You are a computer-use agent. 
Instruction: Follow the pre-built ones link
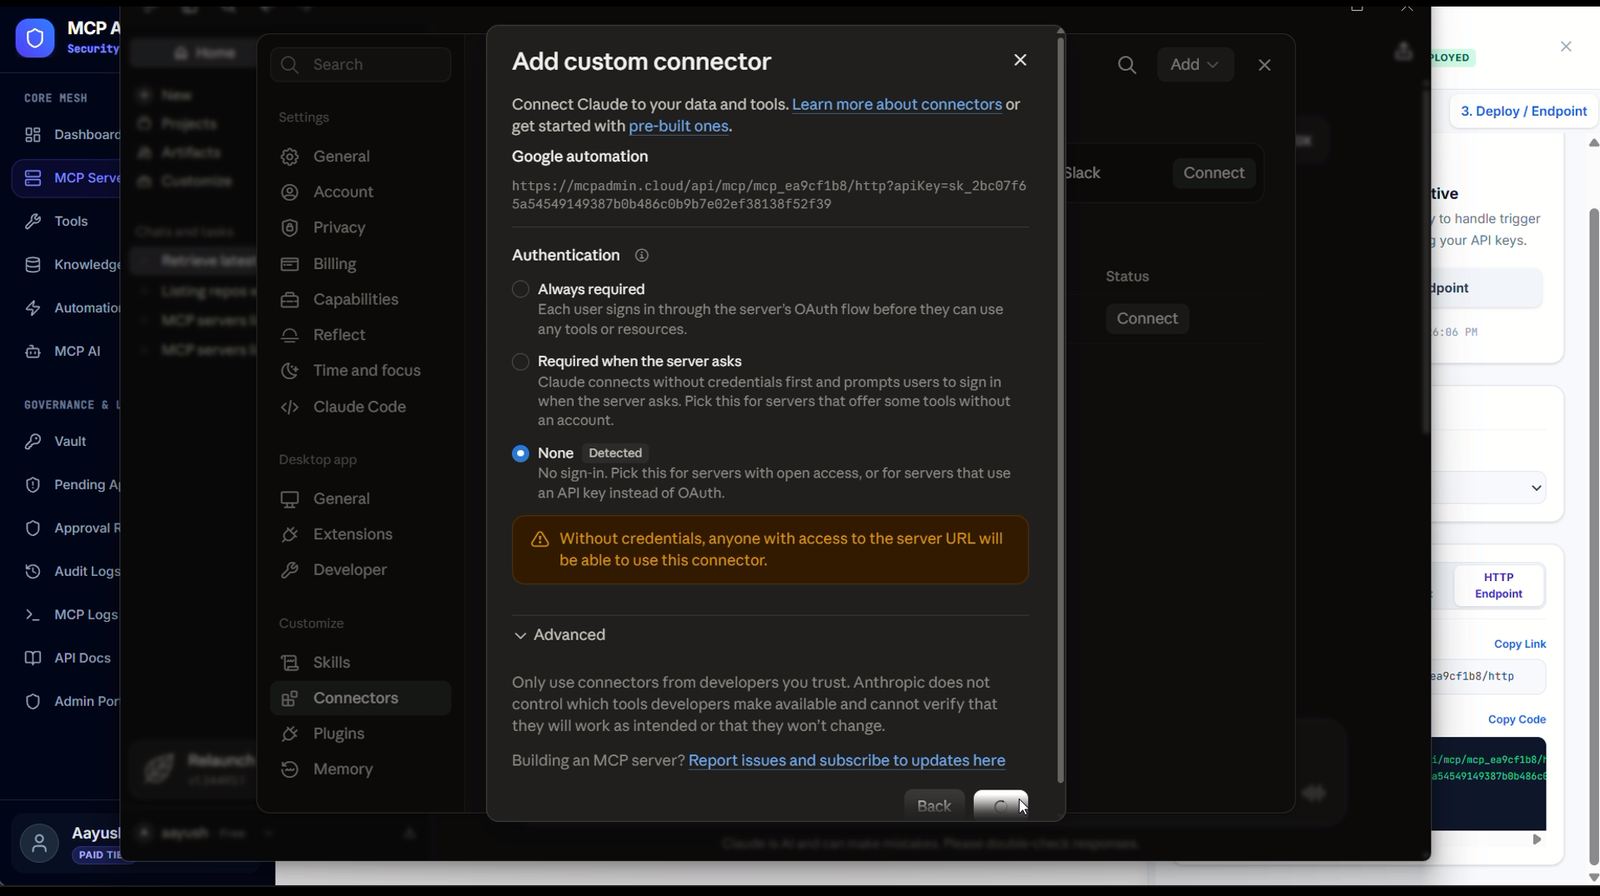678,126
